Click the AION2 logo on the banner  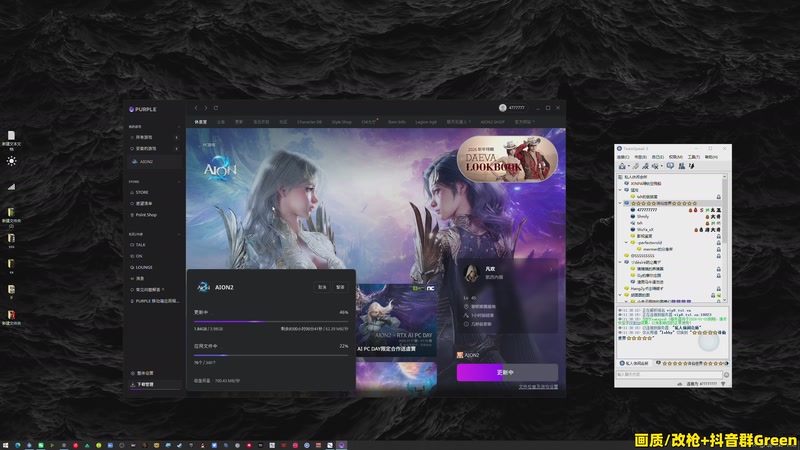(x=220, y=168)
